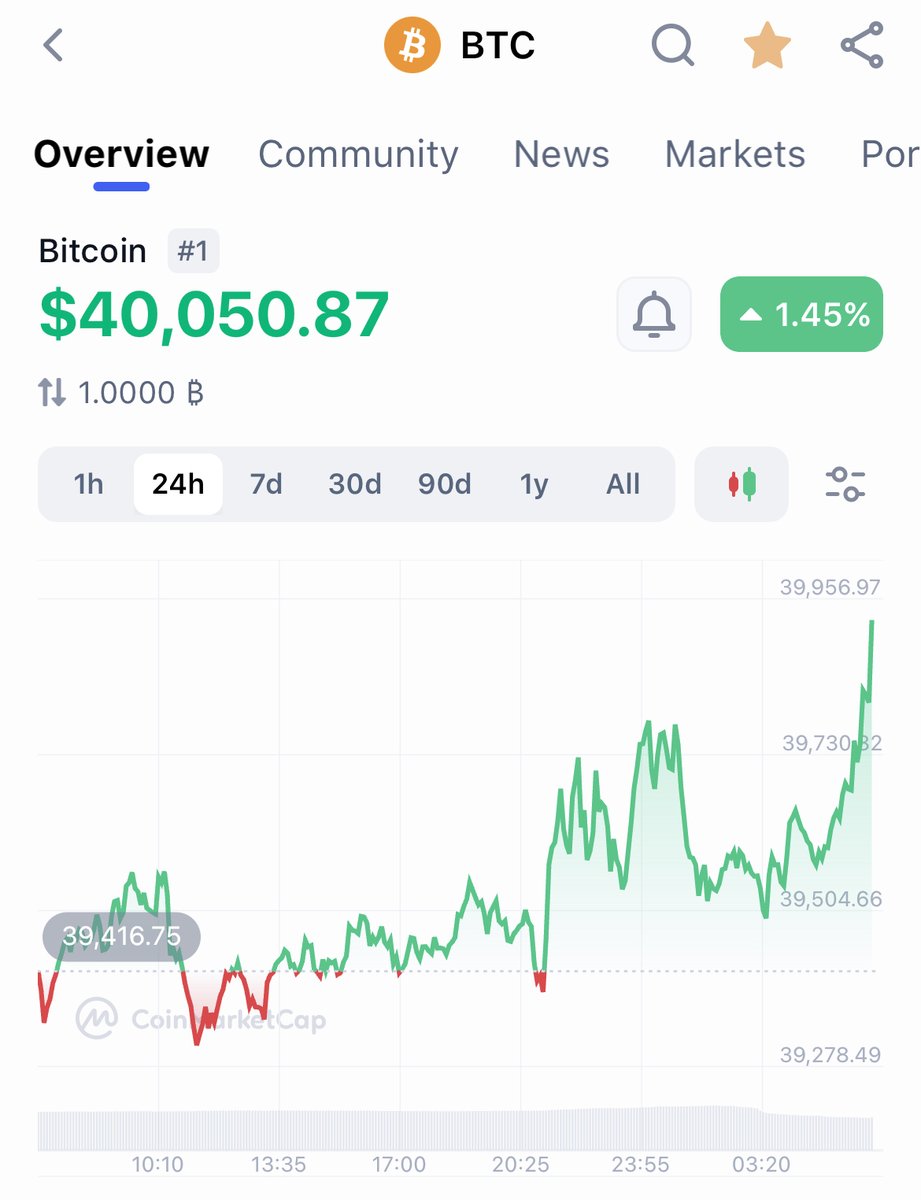
Task: Tap the 39,730.82 axis label
Action: coord(831,743)
